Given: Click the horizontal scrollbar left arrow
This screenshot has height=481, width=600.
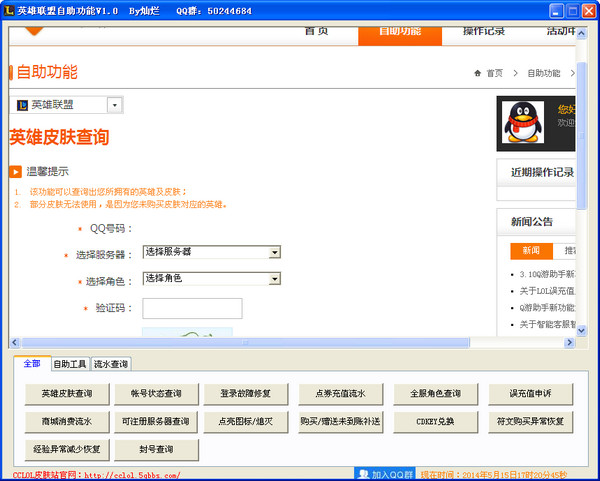Looking at the screenshot, I should pos(15,342).
